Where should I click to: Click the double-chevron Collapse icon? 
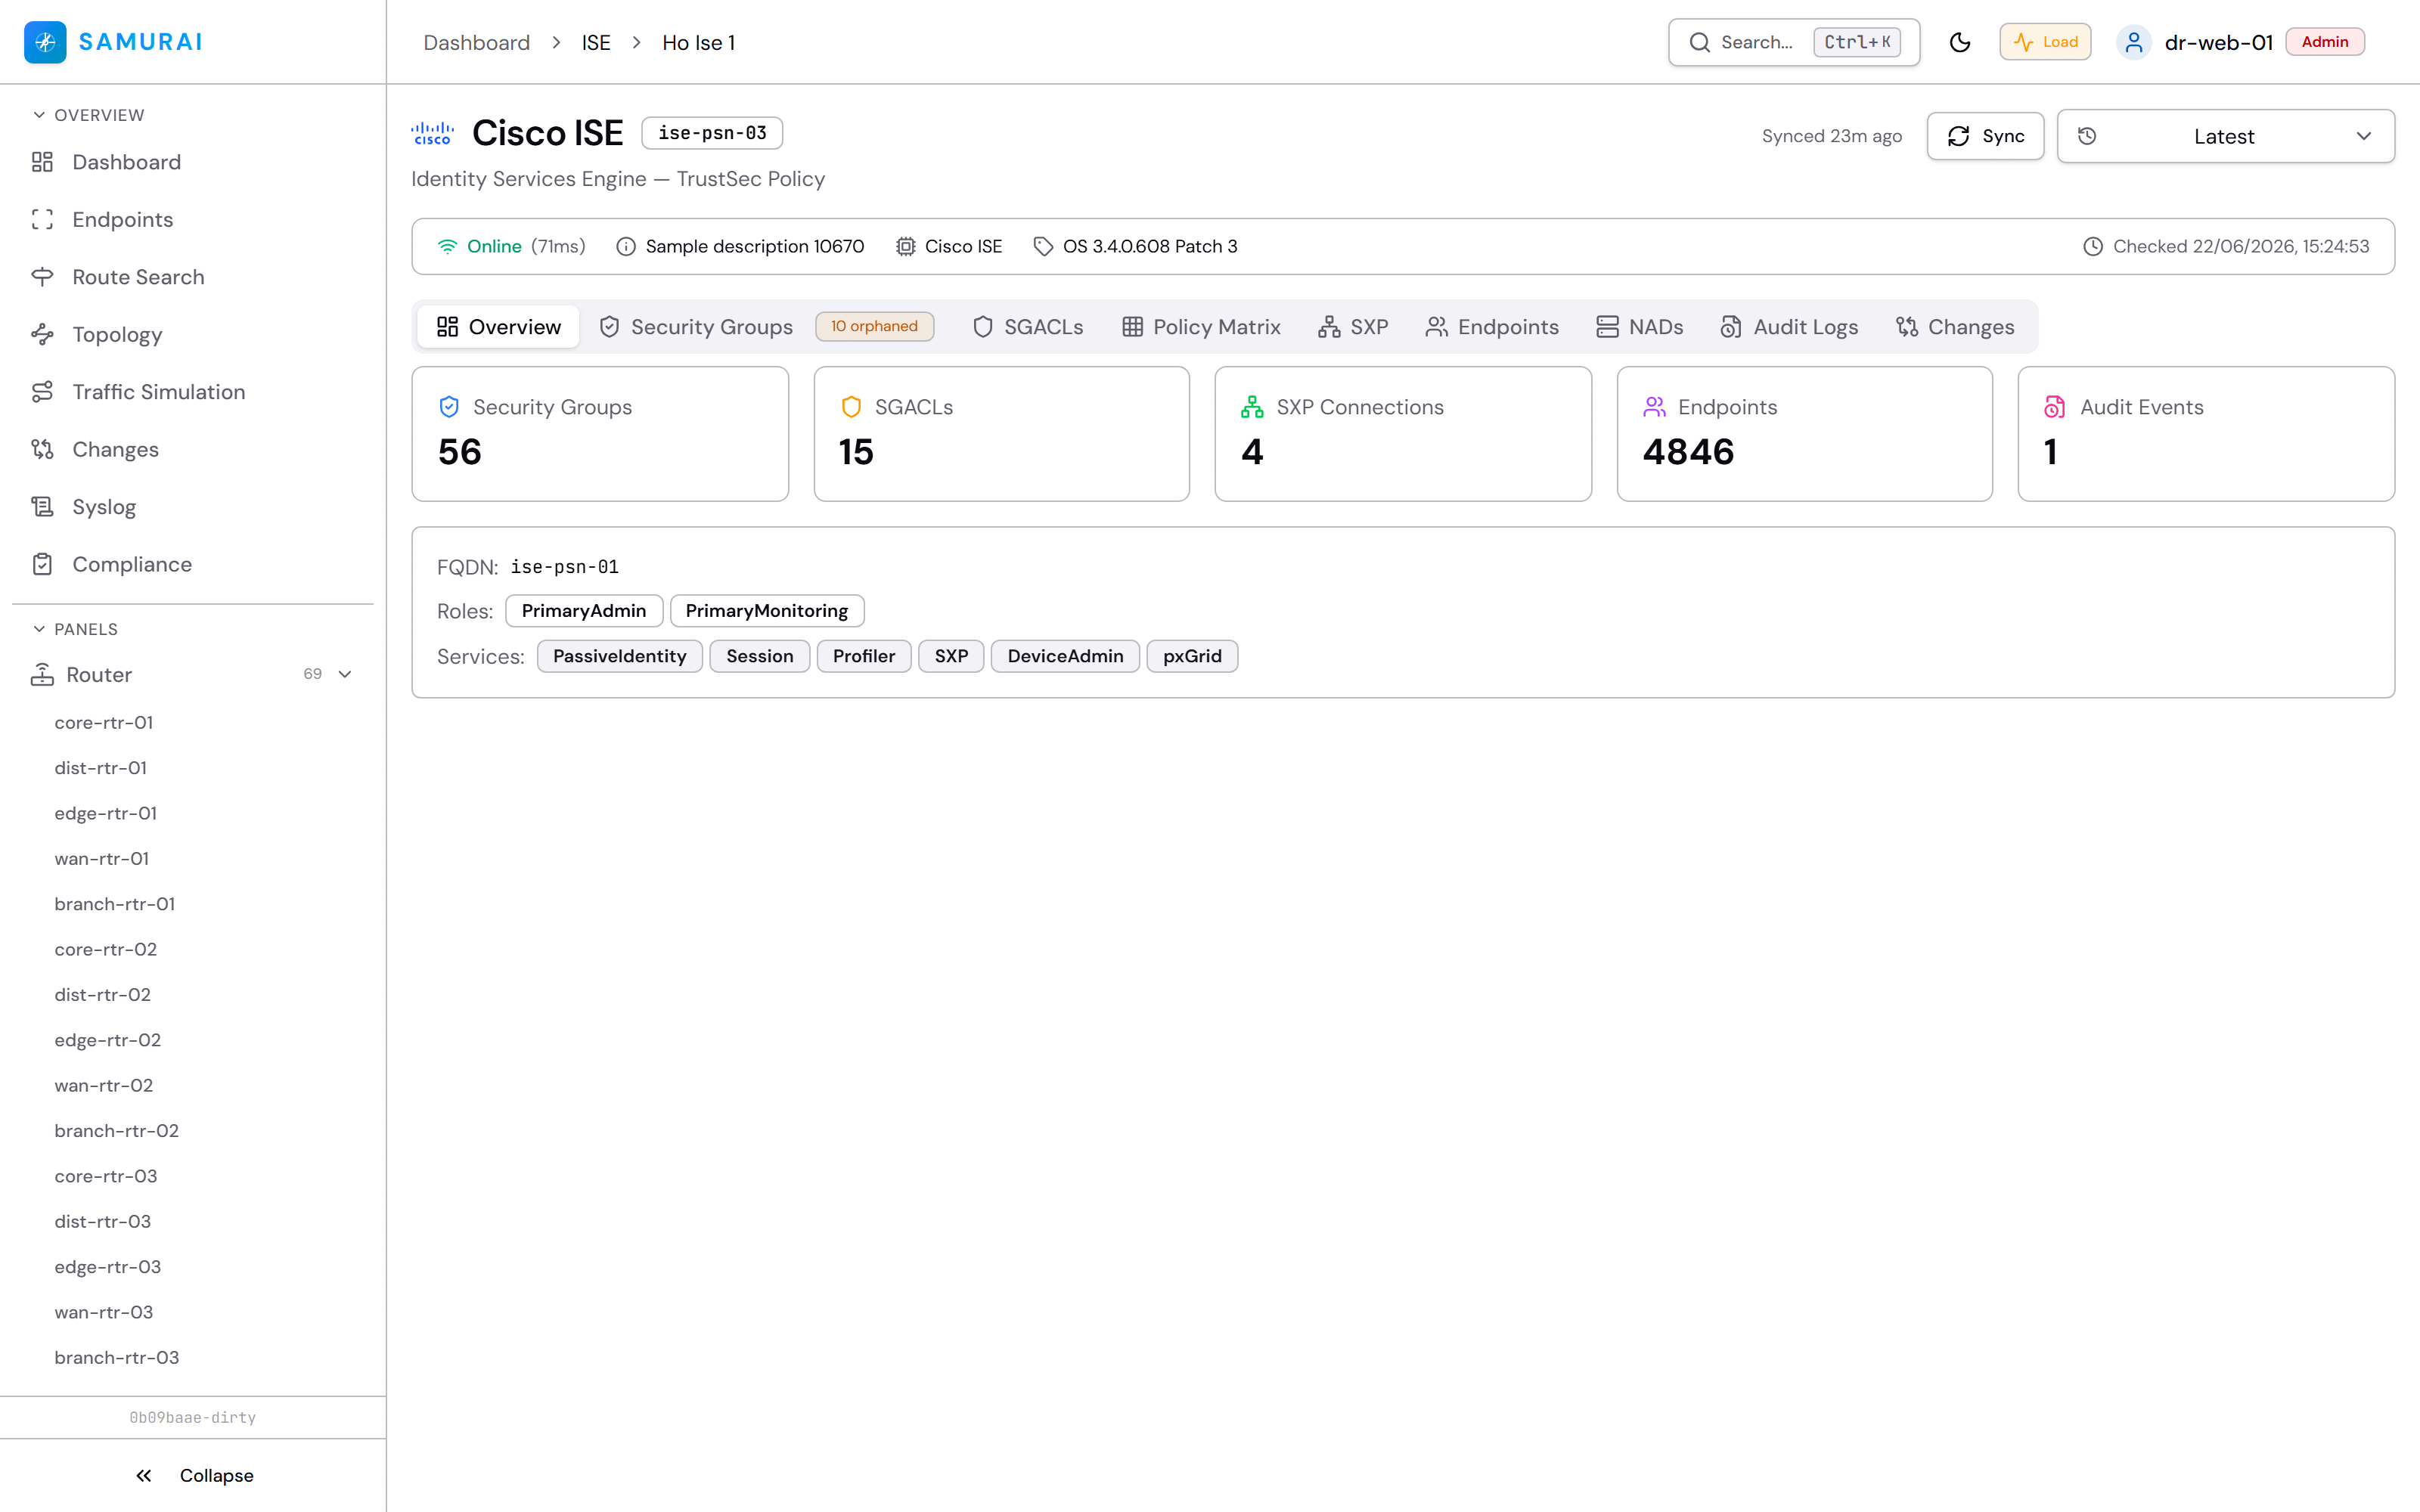pyautogui.click(x=144, y=1476)
